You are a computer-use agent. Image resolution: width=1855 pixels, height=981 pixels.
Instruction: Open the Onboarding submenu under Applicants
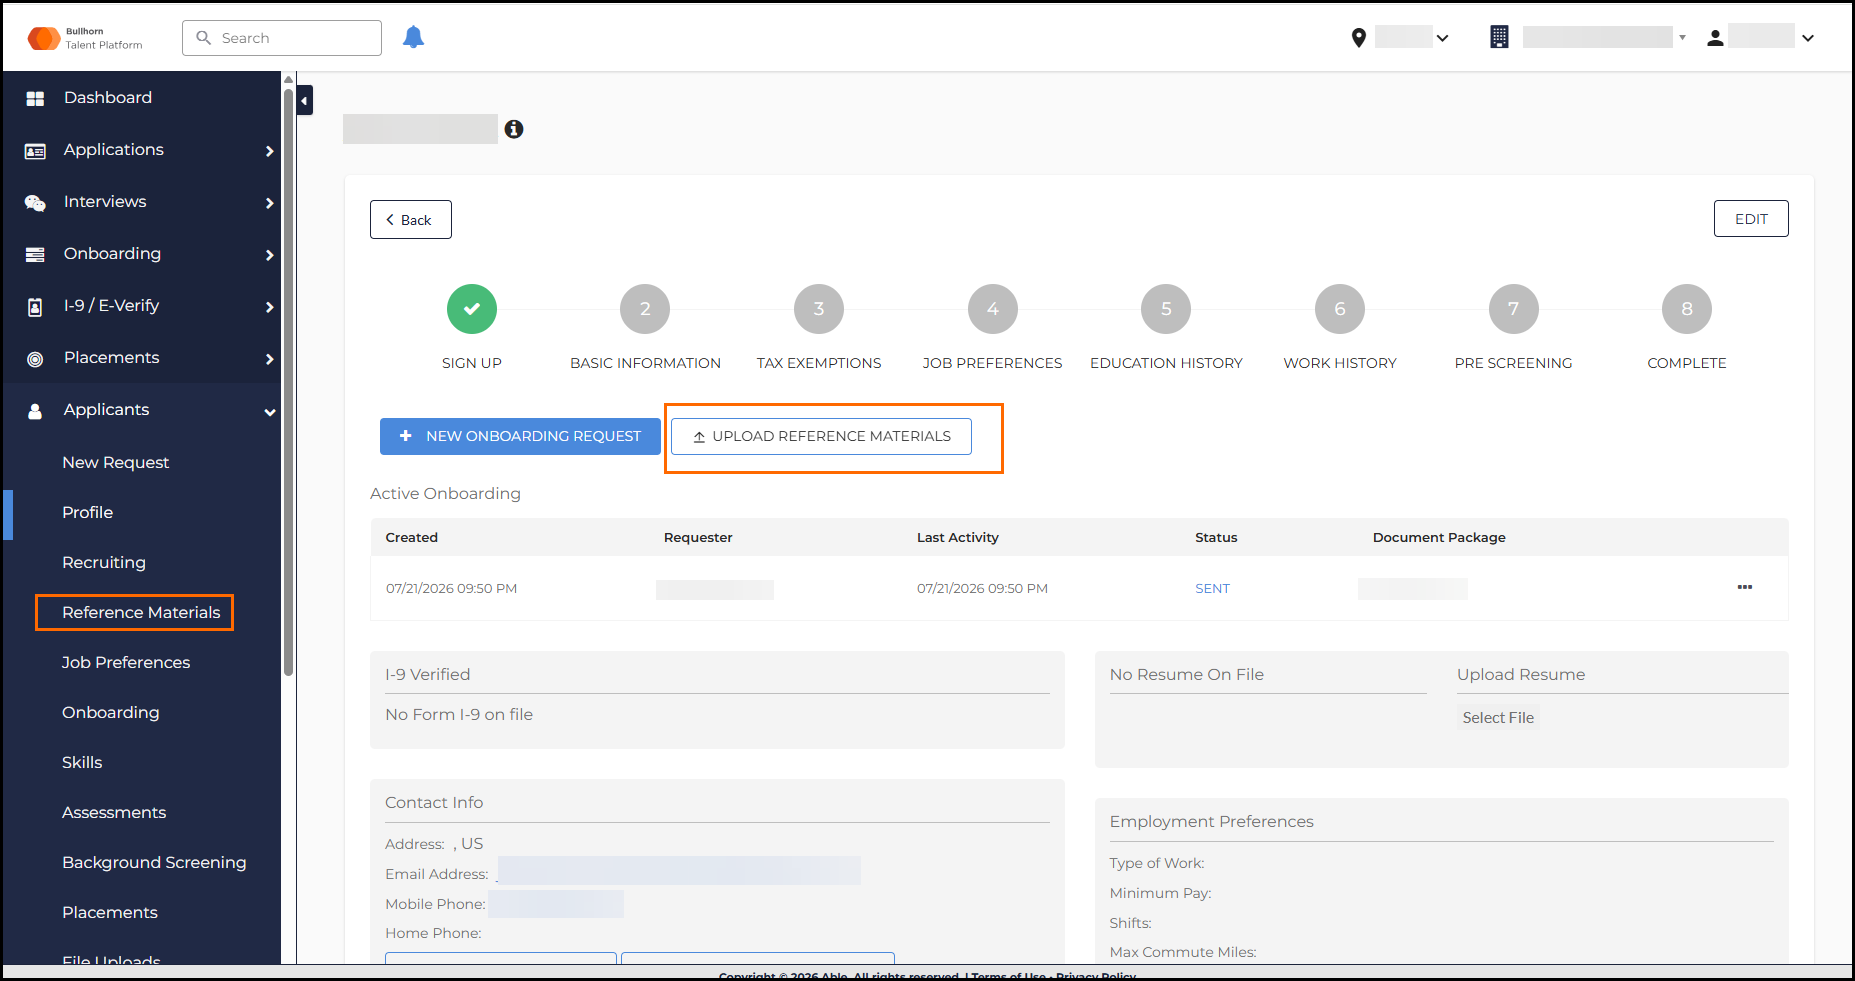pyautogui.click(x=111, y=712)
